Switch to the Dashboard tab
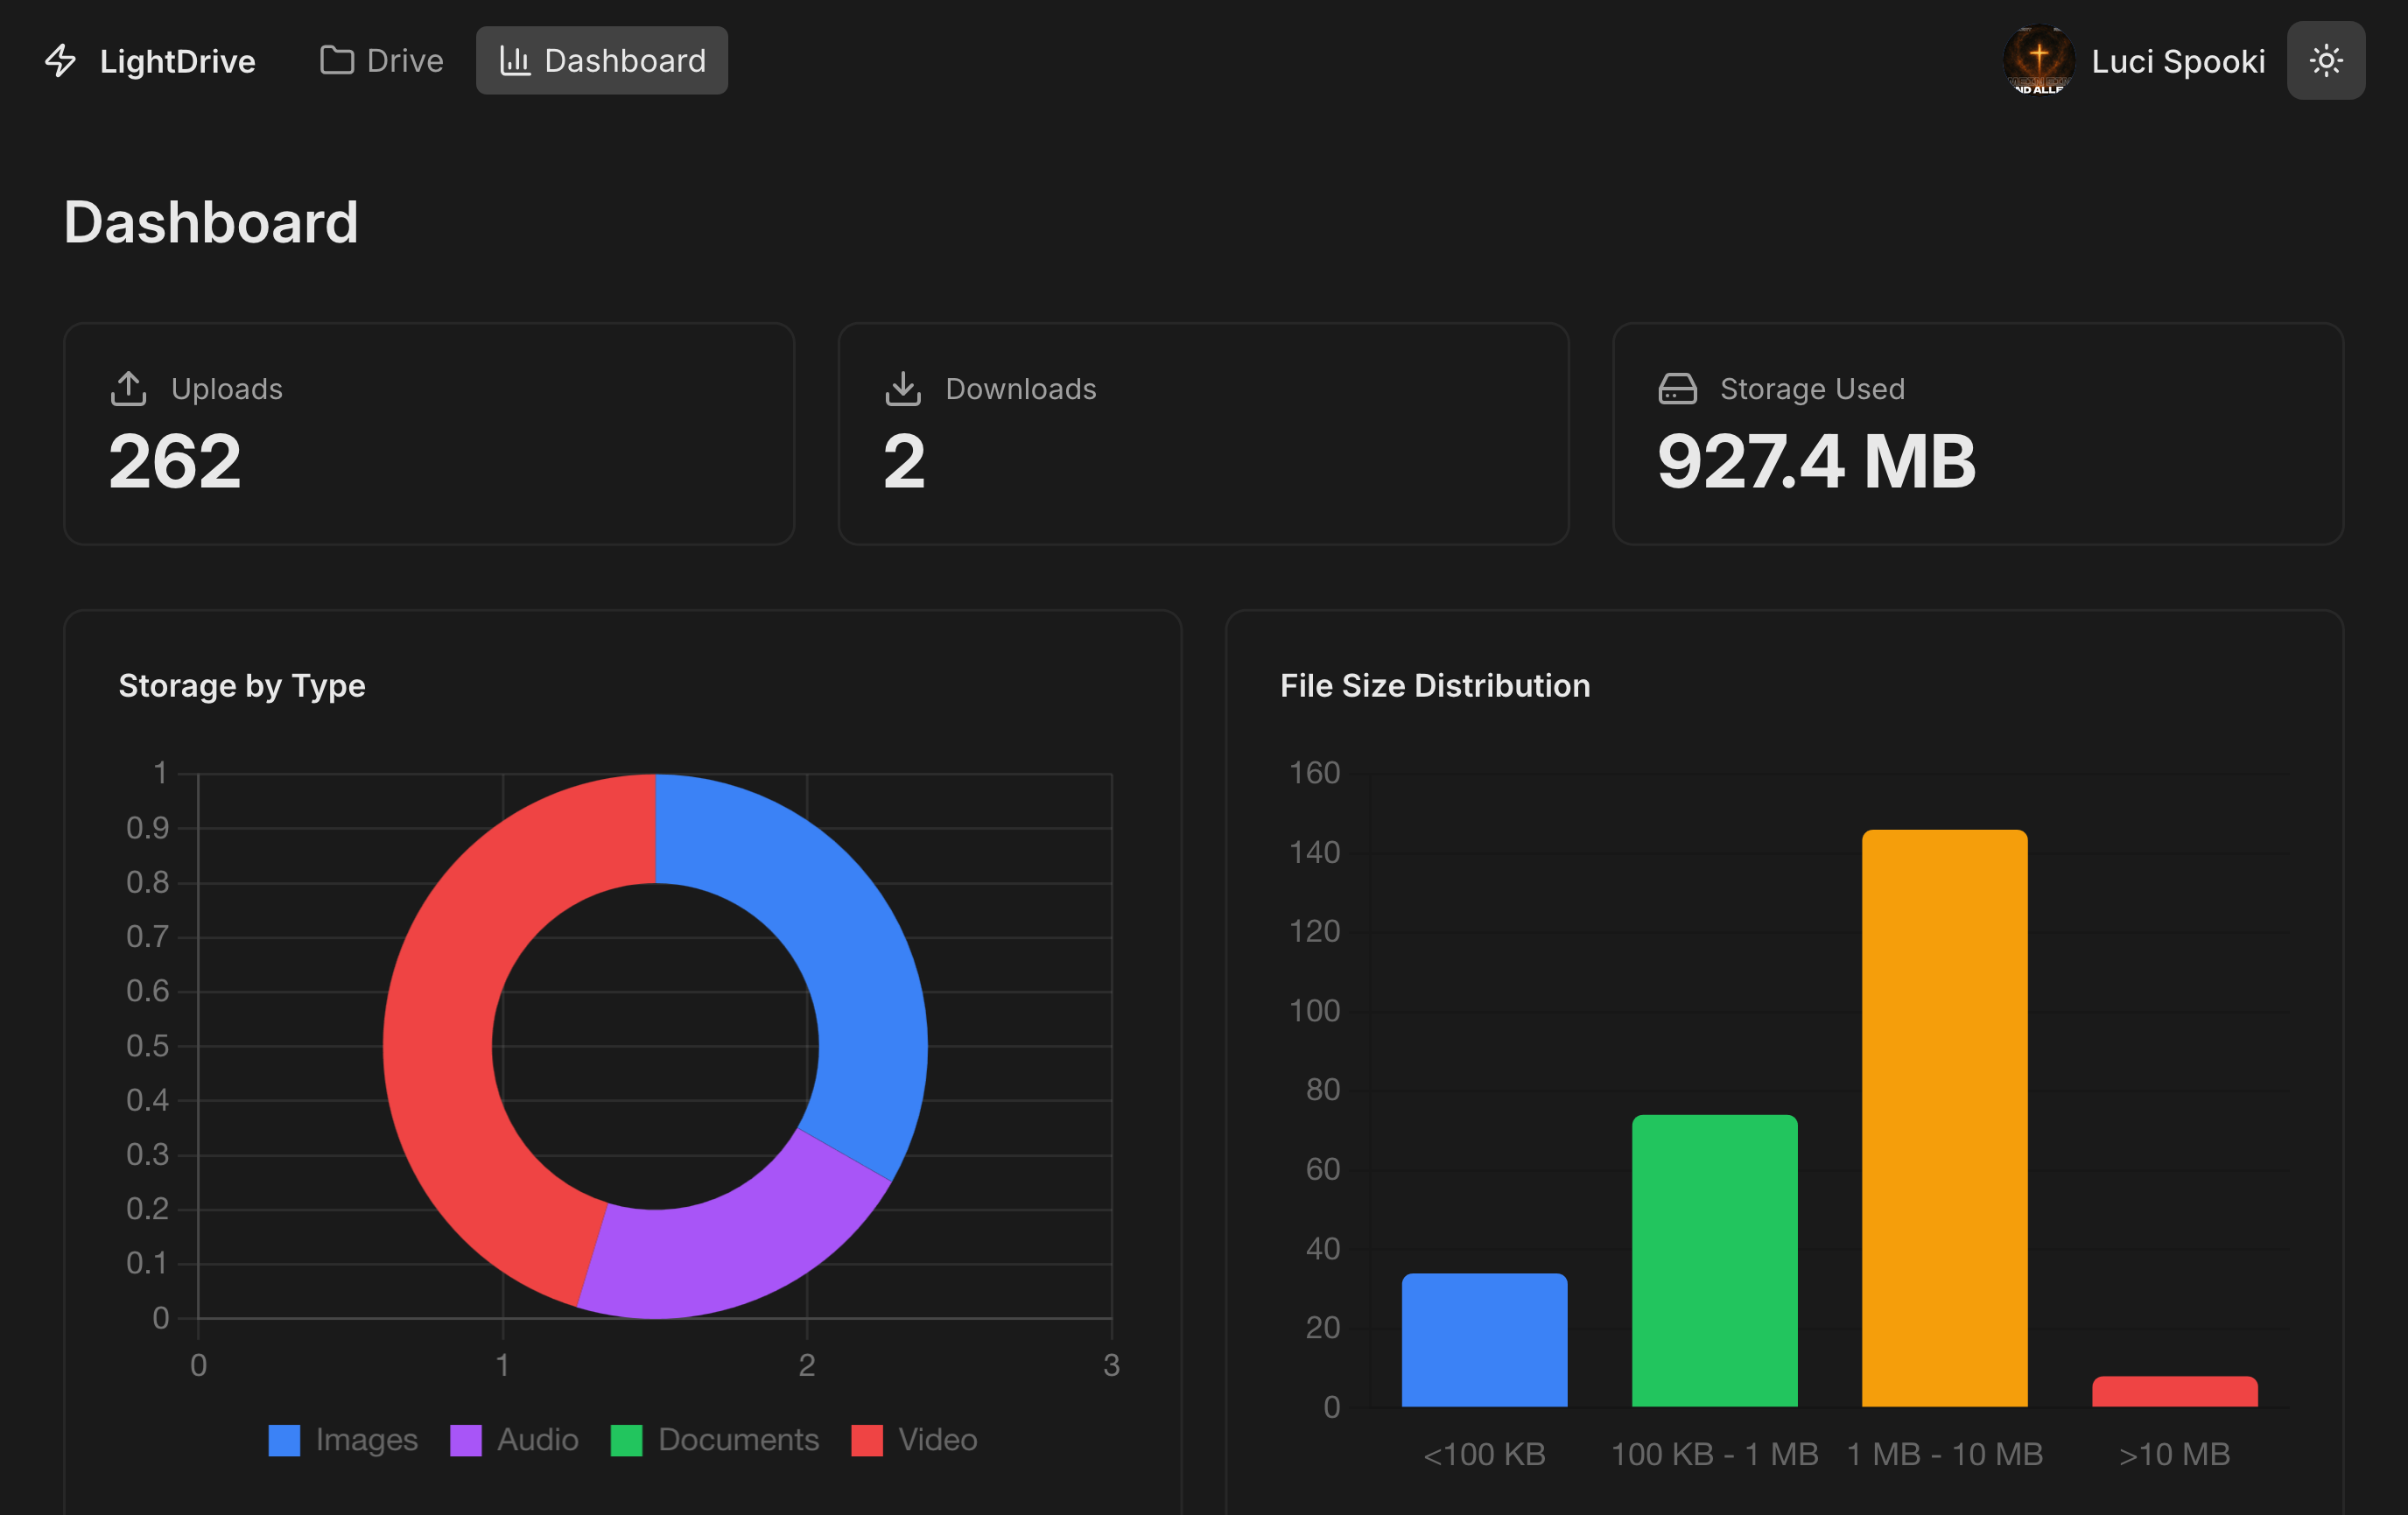Viewport: 2408px width, 1515px height. click(x=602, y=61)
